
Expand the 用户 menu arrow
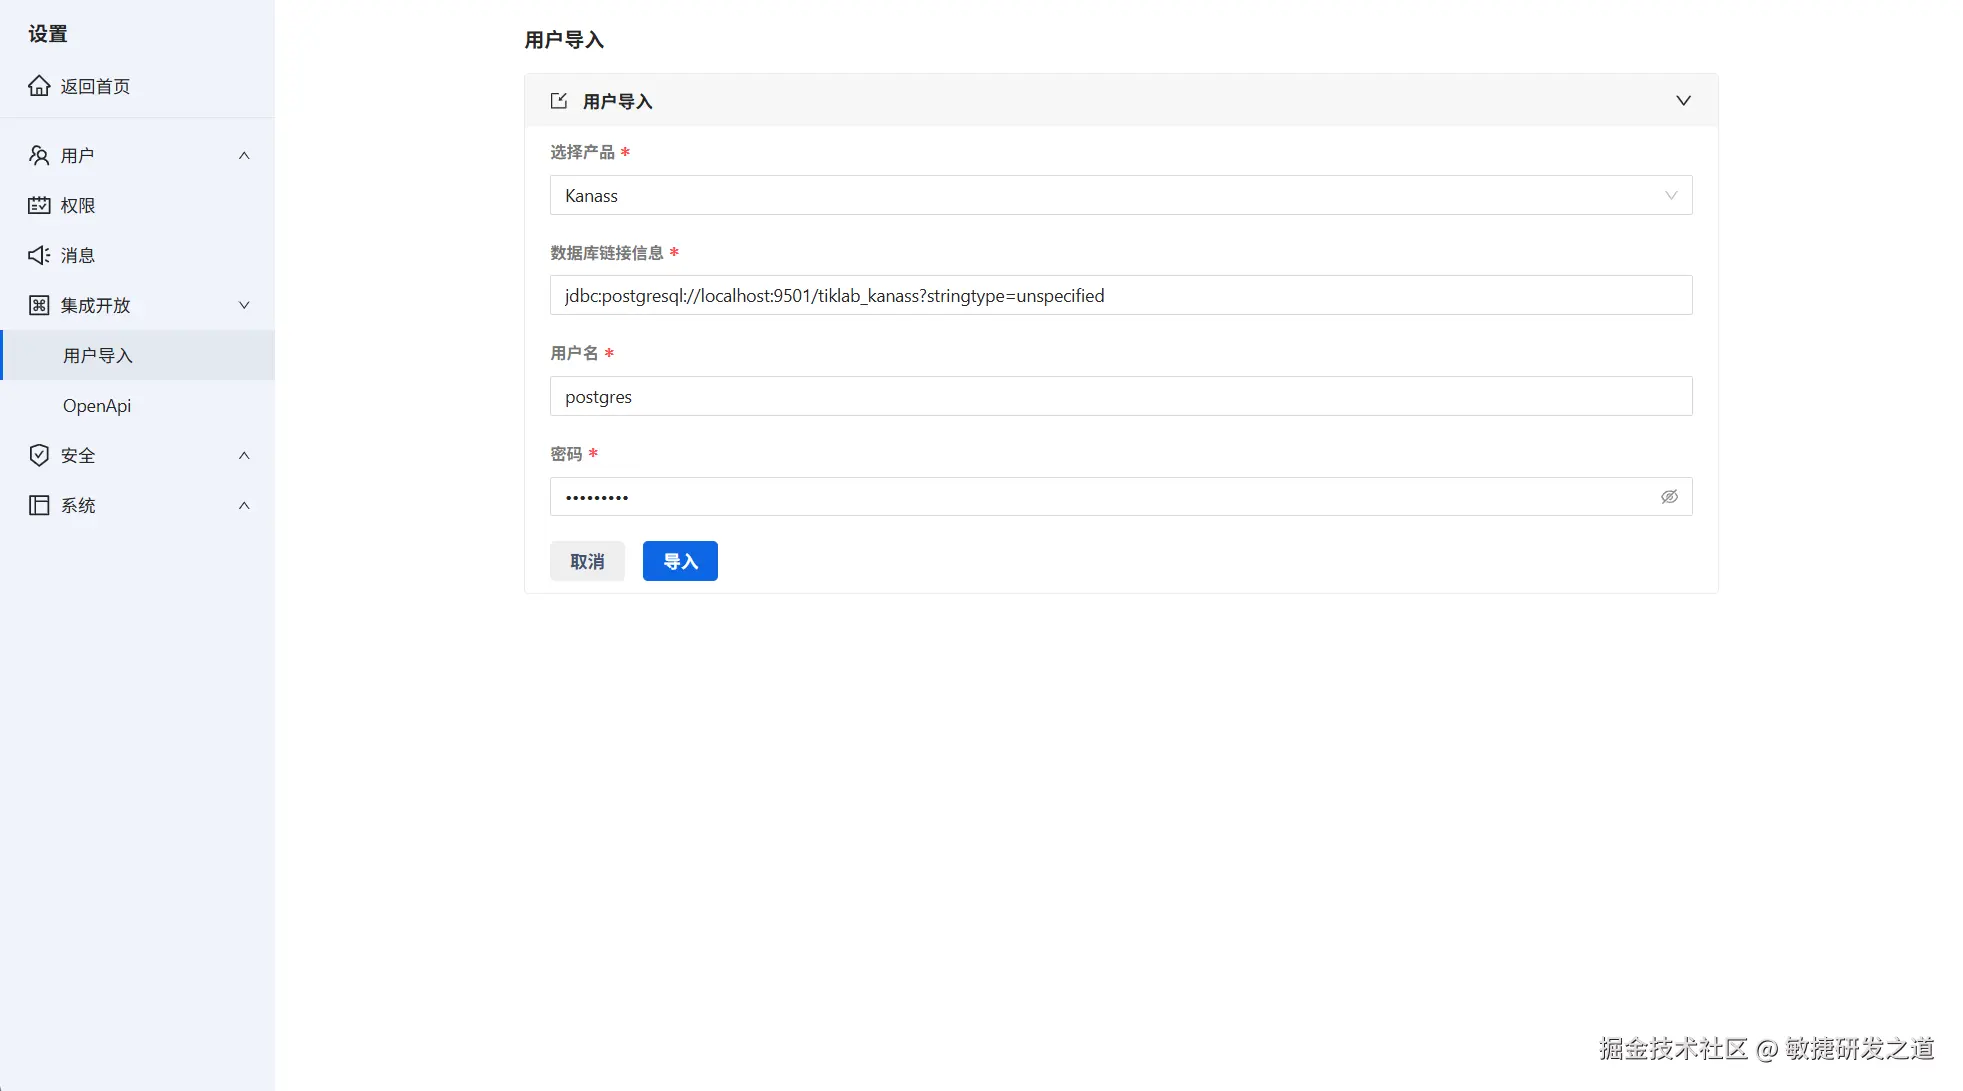tap(244, 155)
